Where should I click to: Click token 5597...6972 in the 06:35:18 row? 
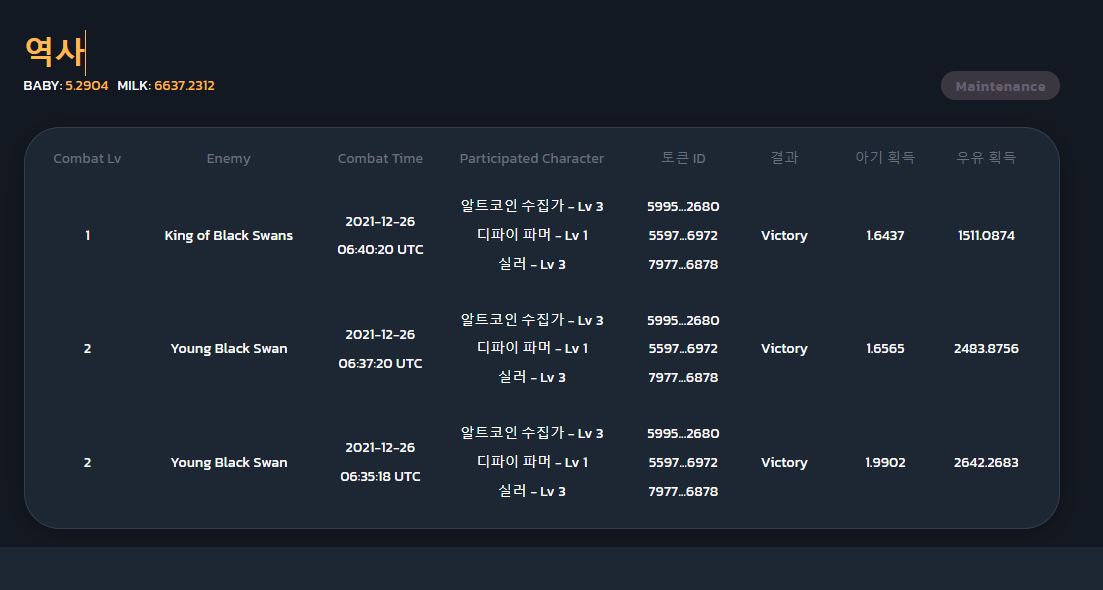(x=683, y=463)
